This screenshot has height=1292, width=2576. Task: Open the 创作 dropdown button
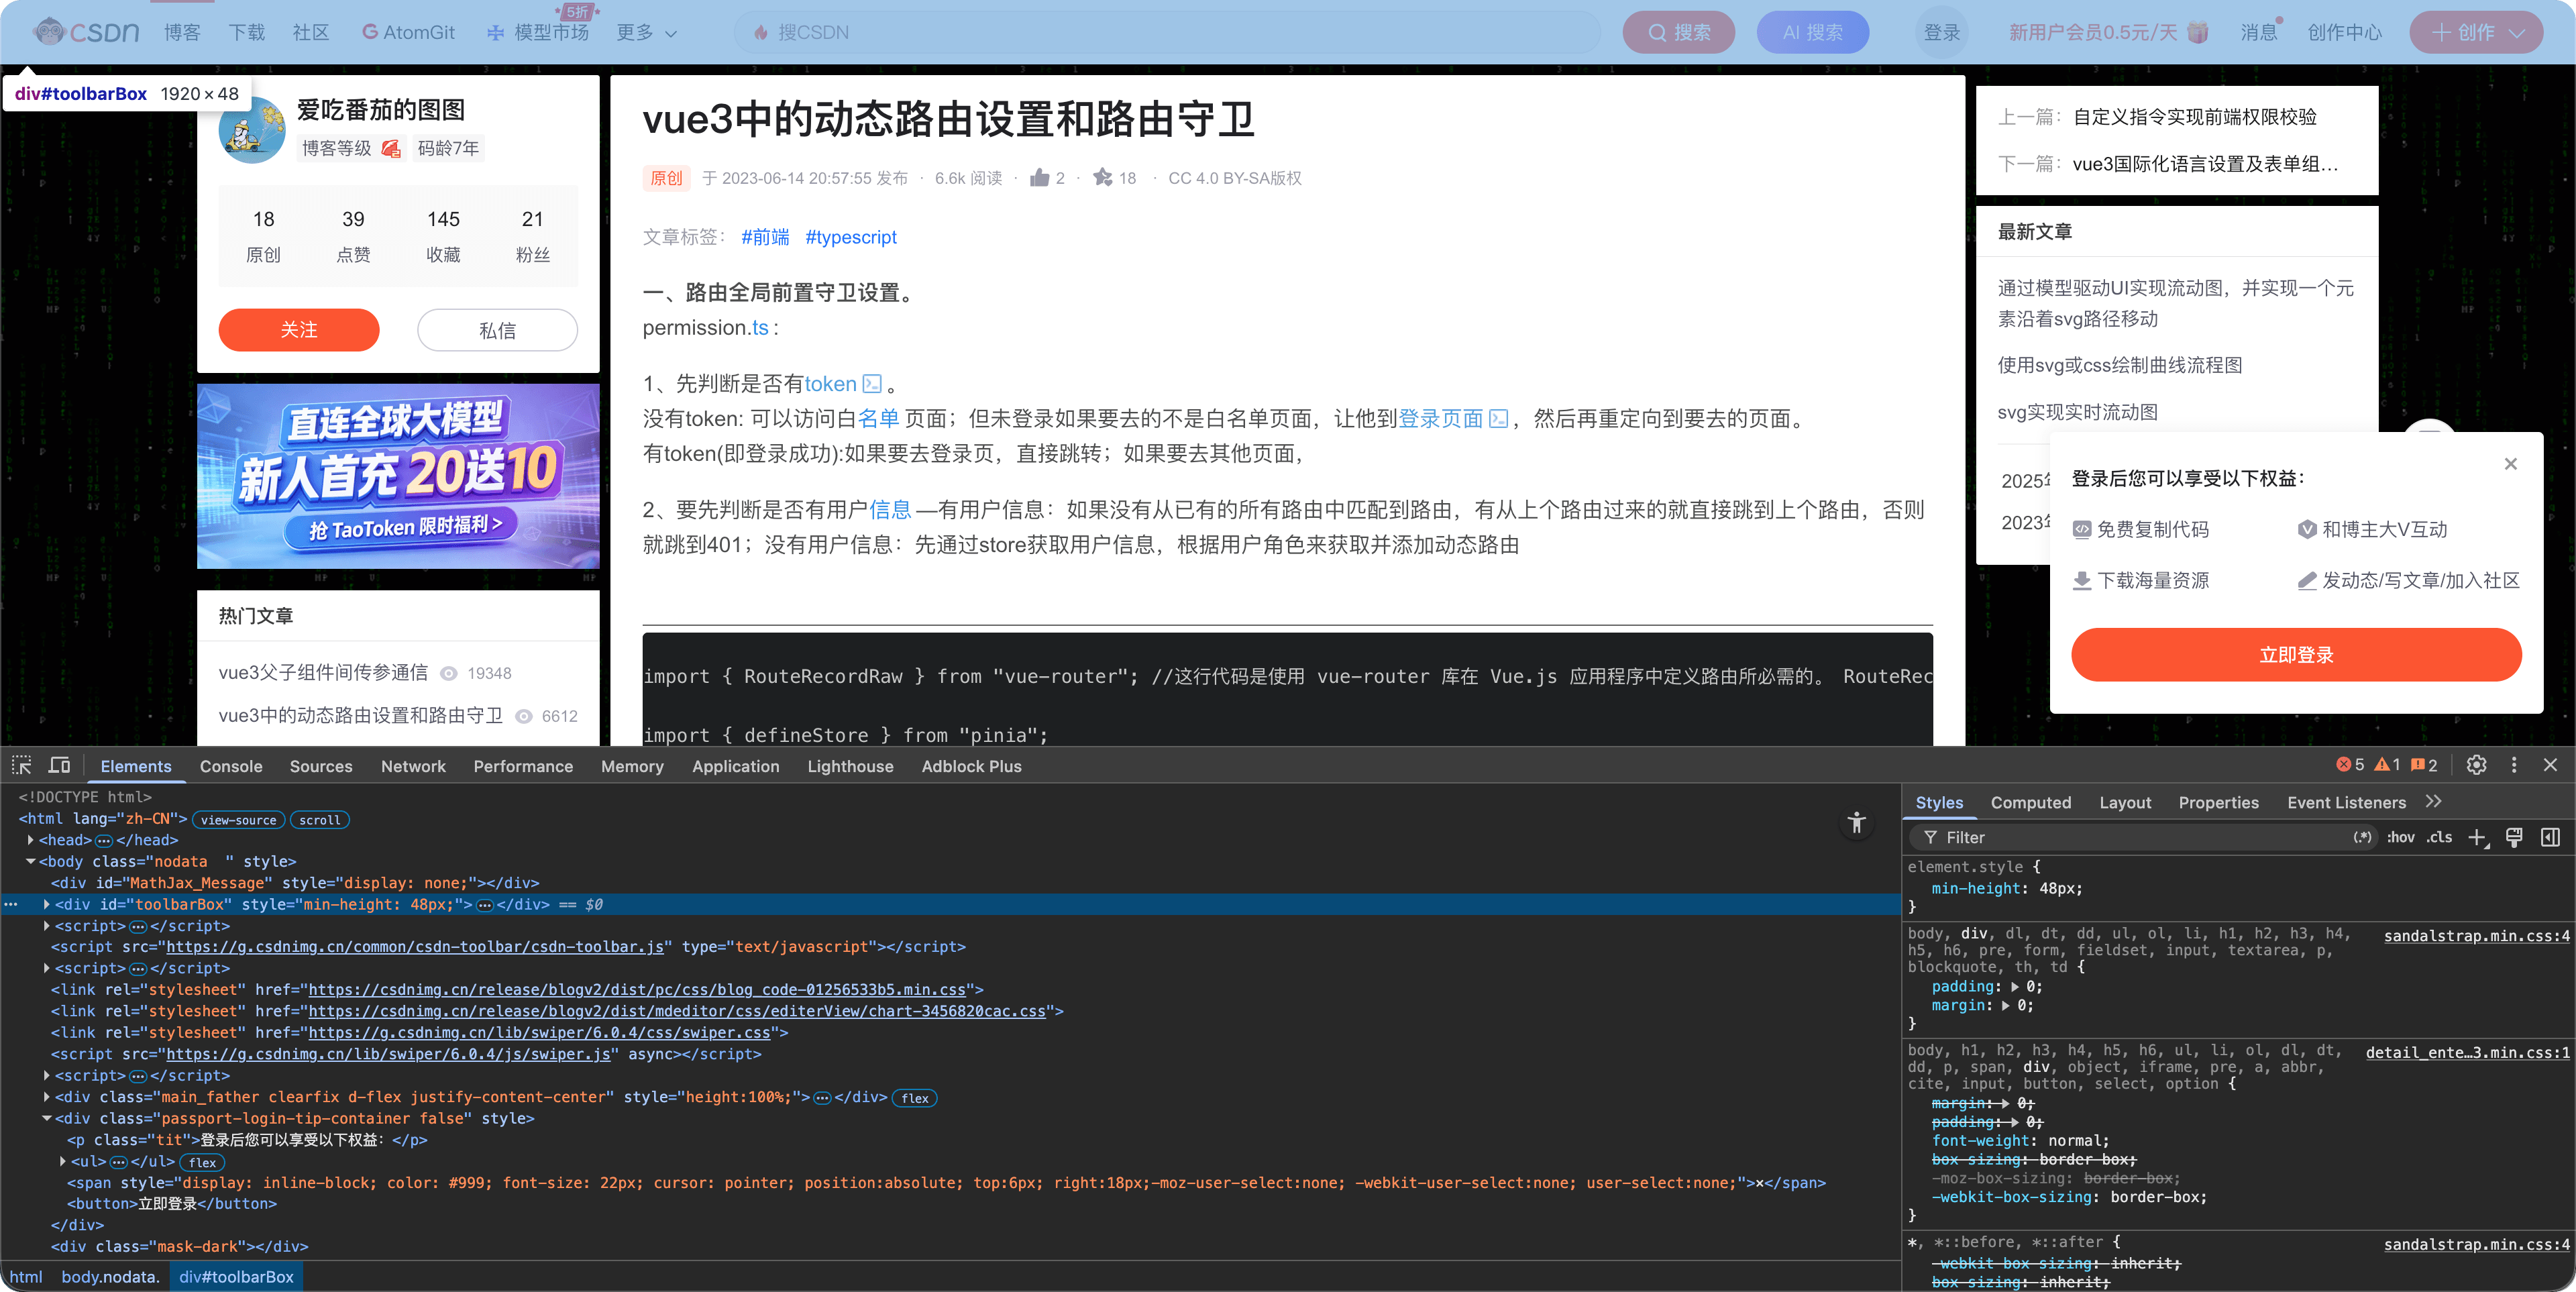(x=2477, y=32)
